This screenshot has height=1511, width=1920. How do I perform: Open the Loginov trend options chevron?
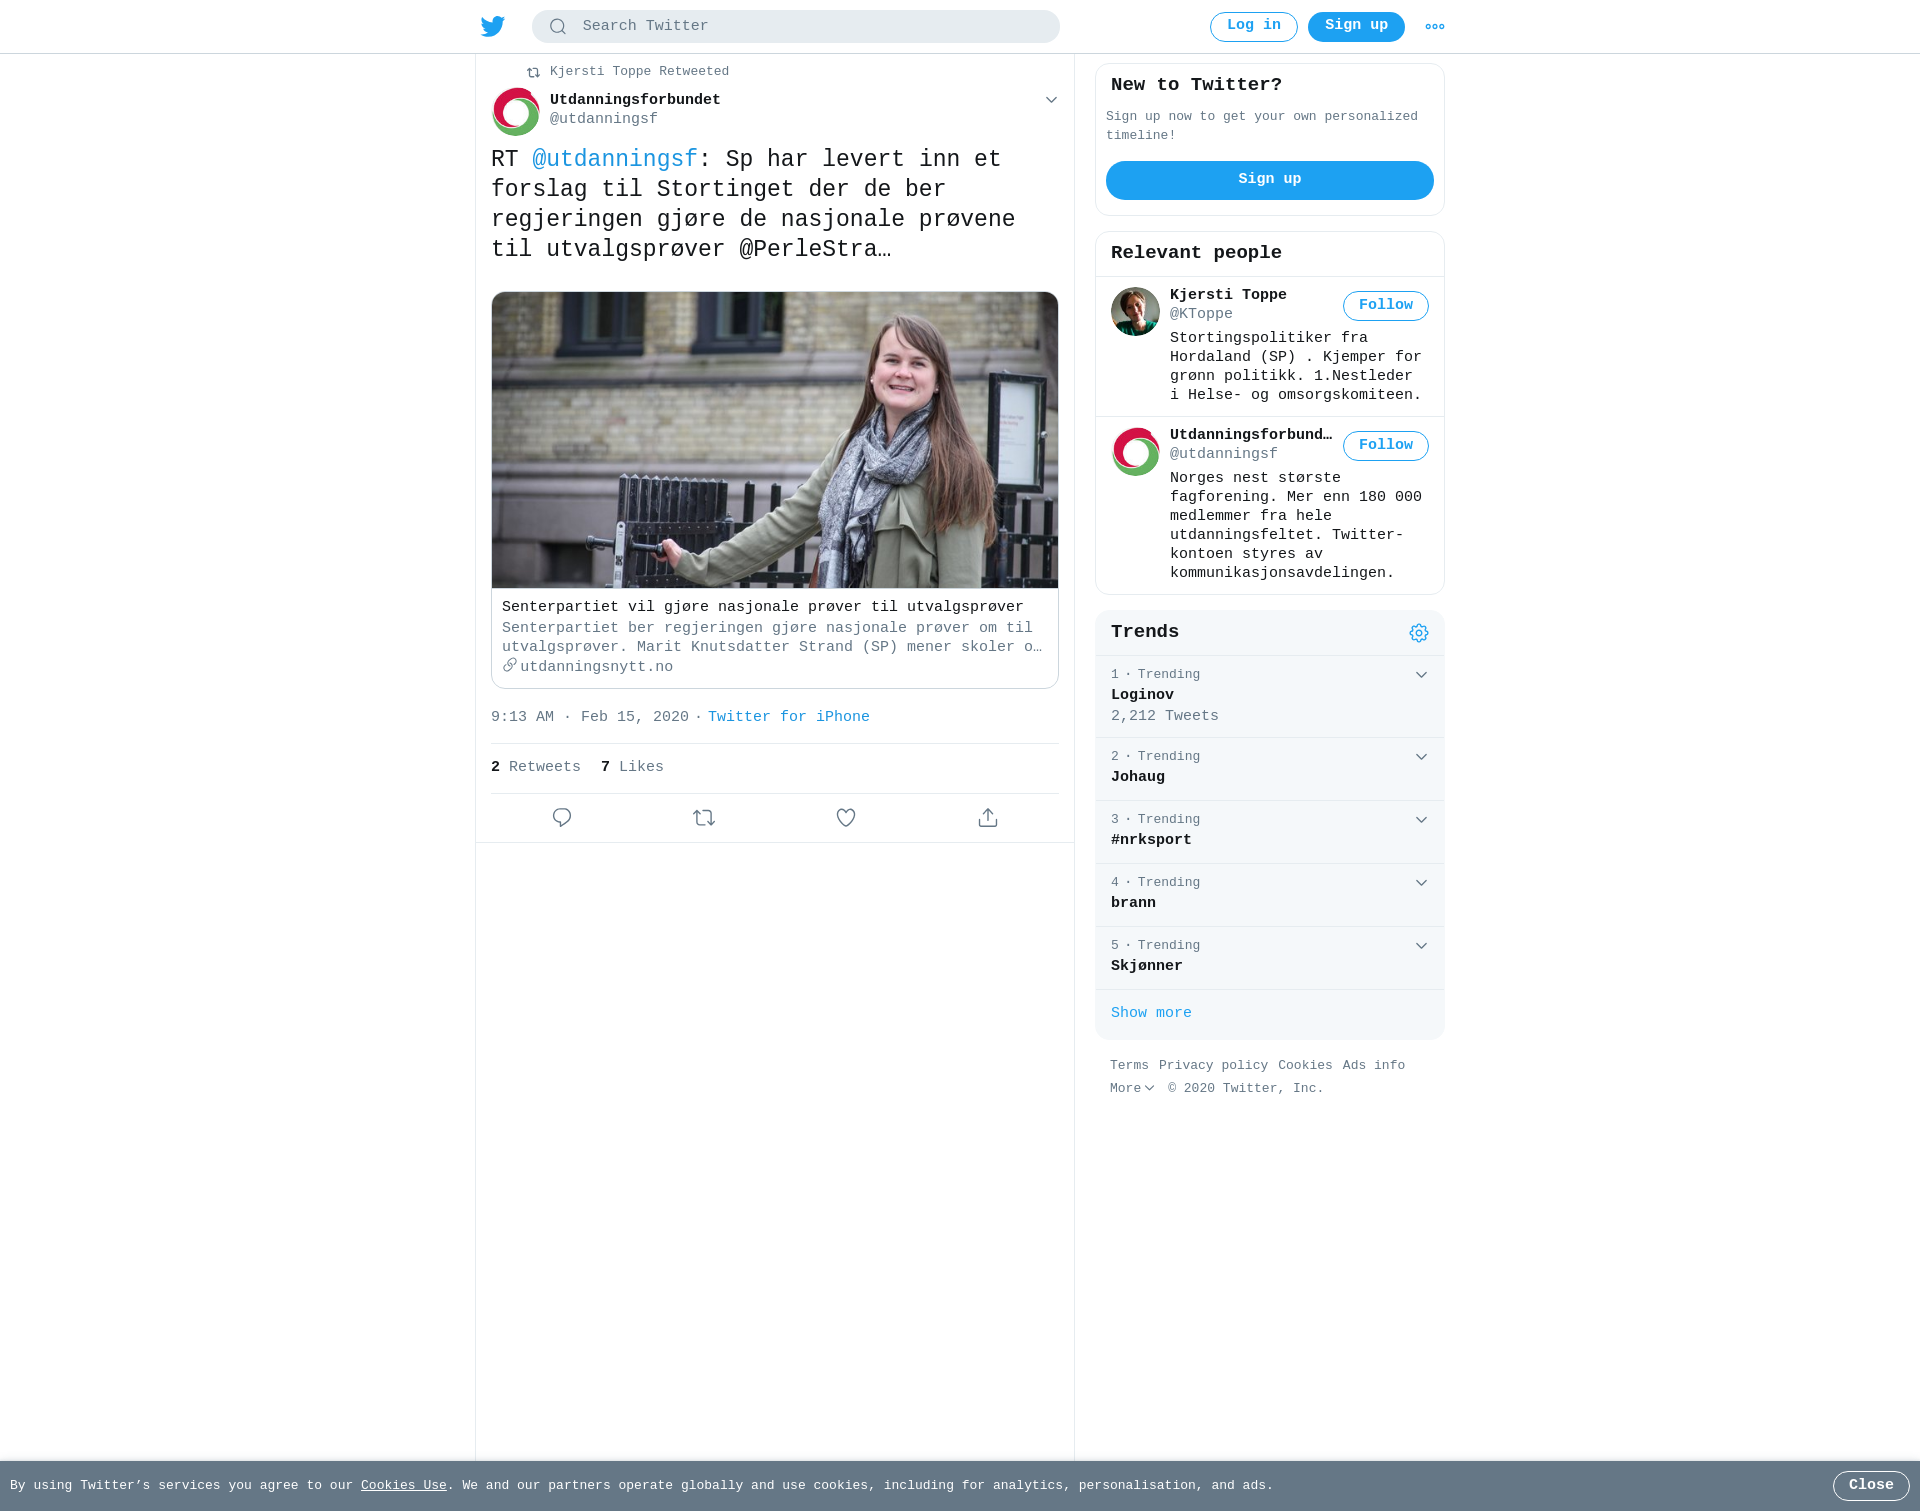1421,675
